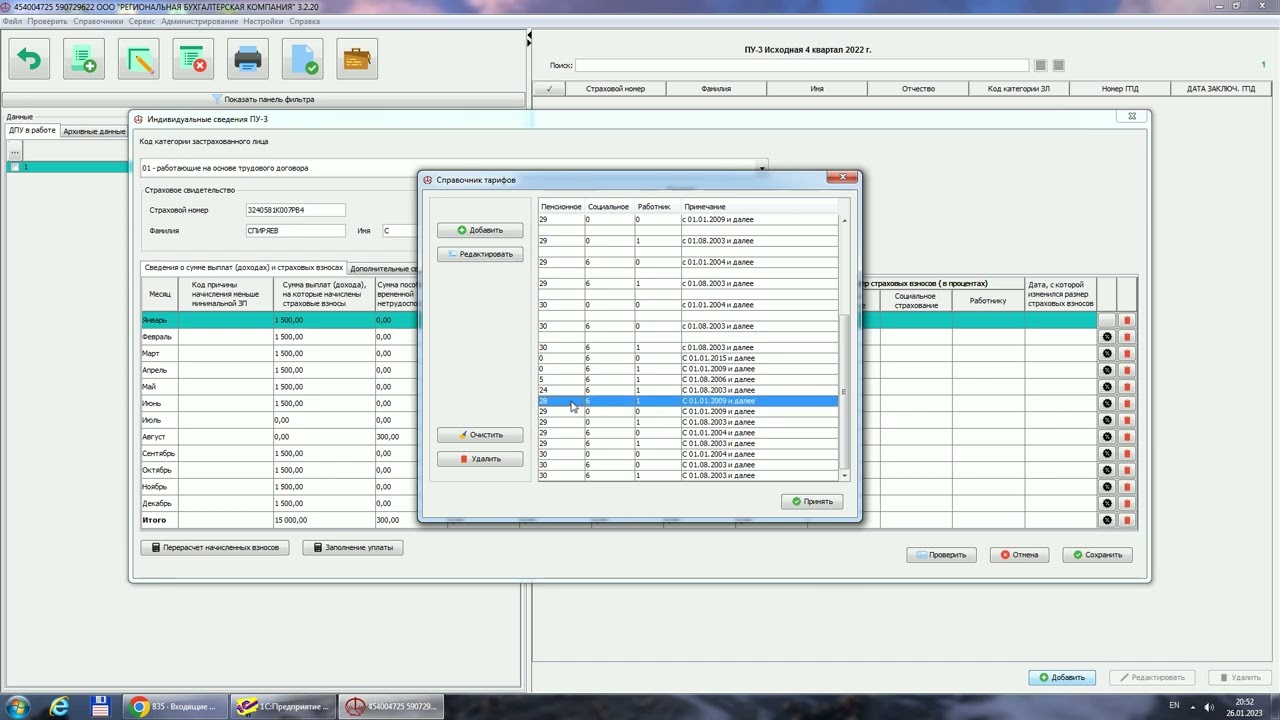Click Удалить button in tariff dialog
Screen dimensions: 1280x720
click(x=480, y=459)
